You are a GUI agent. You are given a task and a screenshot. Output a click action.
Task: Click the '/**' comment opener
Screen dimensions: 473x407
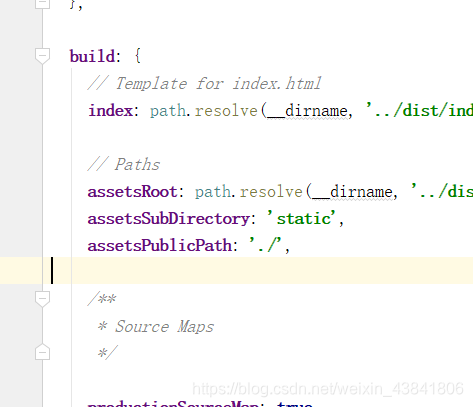click(x=102, y=299)
